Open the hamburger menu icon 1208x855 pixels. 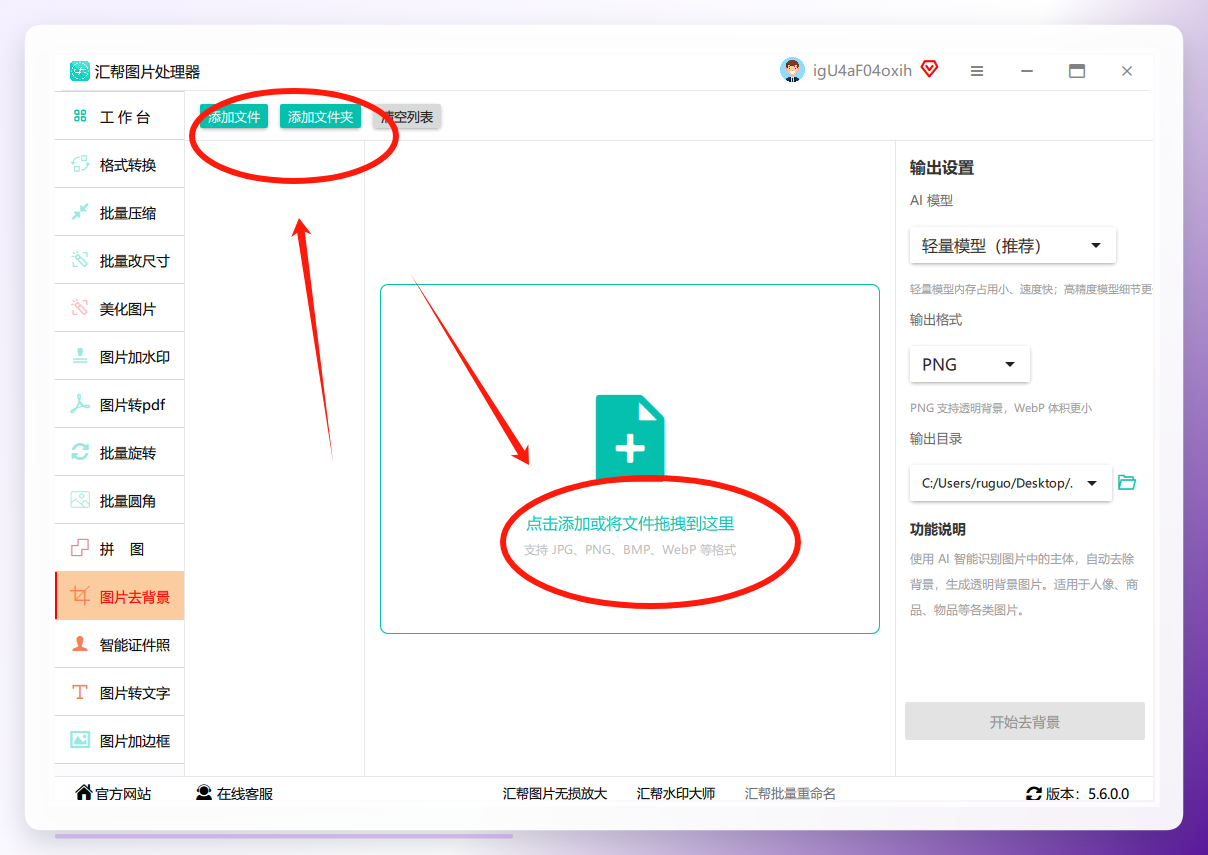pos(977,71)
